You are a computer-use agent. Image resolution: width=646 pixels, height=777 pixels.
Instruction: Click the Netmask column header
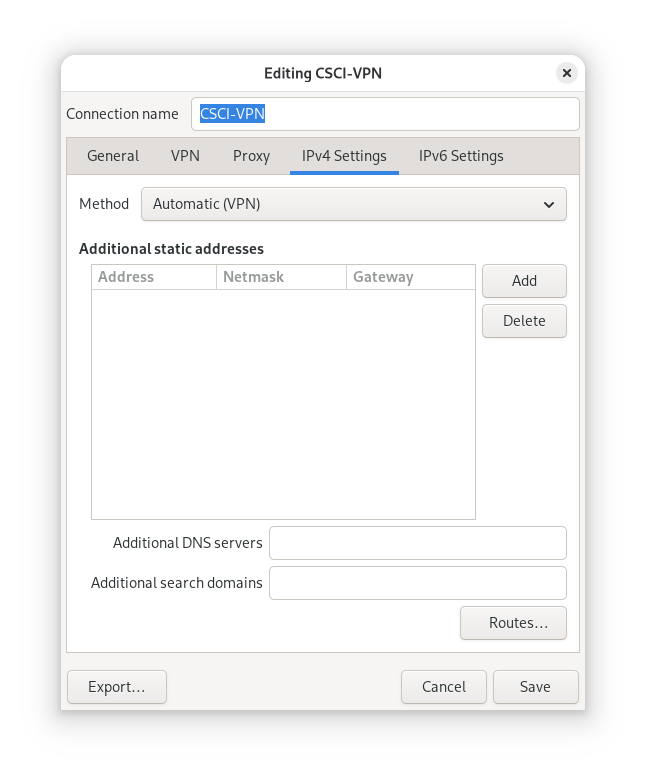click(281, 277)
